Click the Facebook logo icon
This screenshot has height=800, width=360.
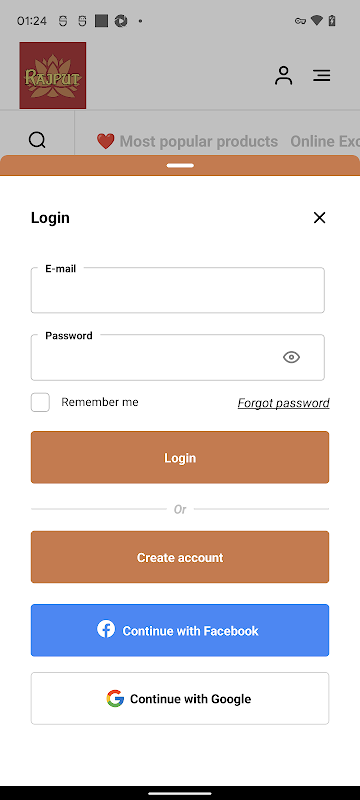pyautogui.click(x=106, y=629)
